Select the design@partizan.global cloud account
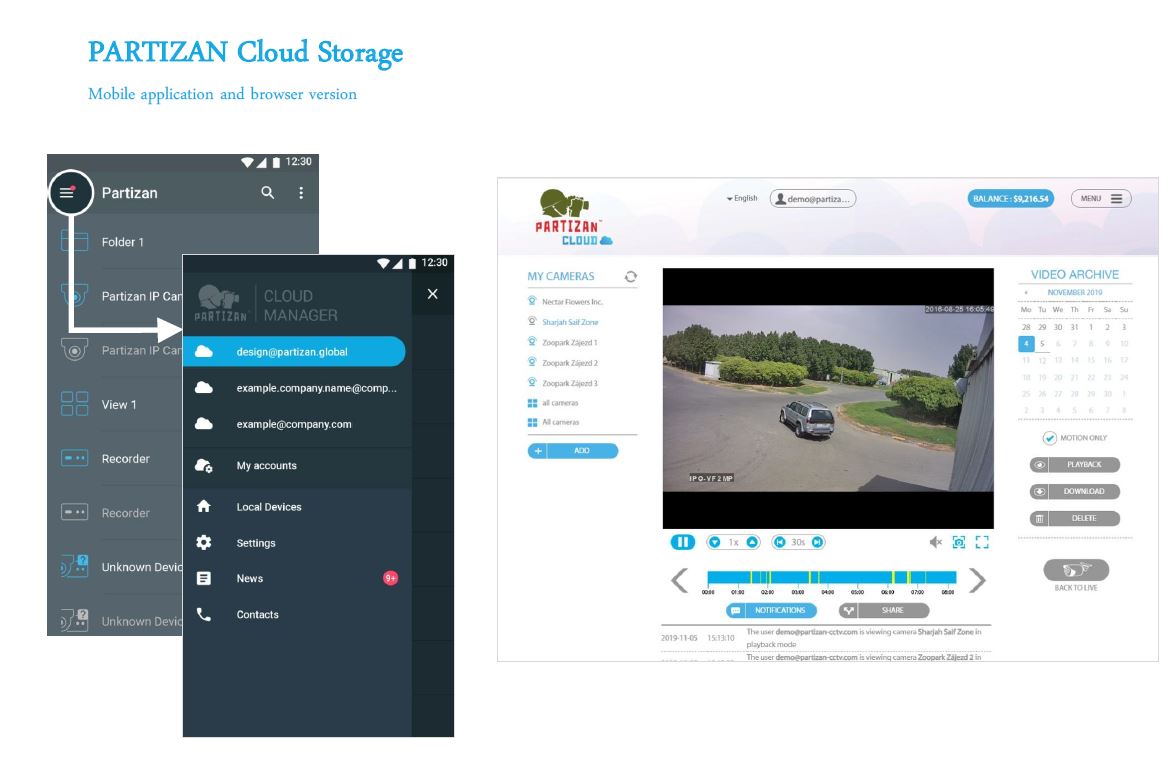1168x774 pixels. coord(294,351)
